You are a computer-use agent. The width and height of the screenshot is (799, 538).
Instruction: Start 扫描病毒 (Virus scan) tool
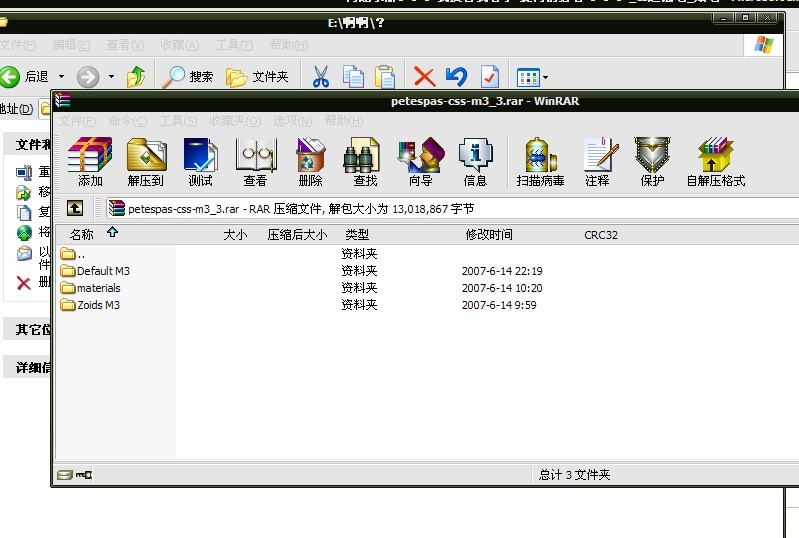(x=540, y=162)
